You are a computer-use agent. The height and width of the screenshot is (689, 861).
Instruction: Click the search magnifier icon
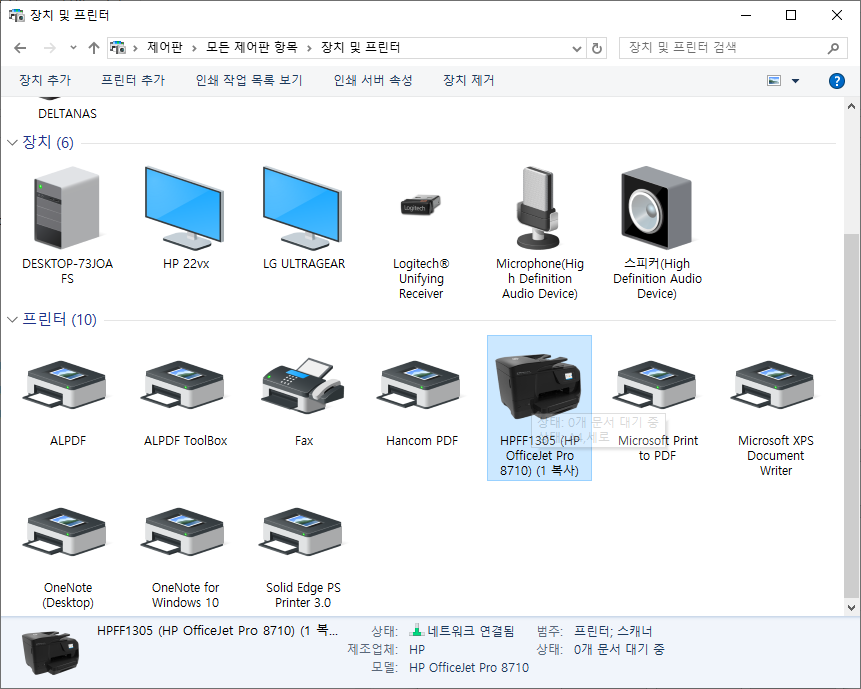tap(833, 48)
